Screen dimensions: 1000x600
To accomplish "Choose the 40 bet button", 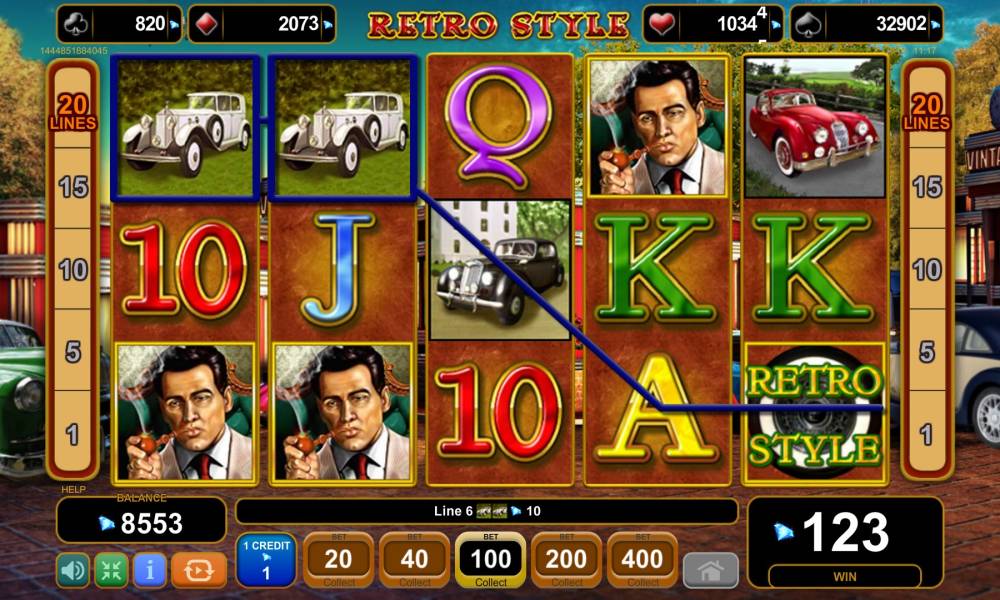I will point(414,559).
